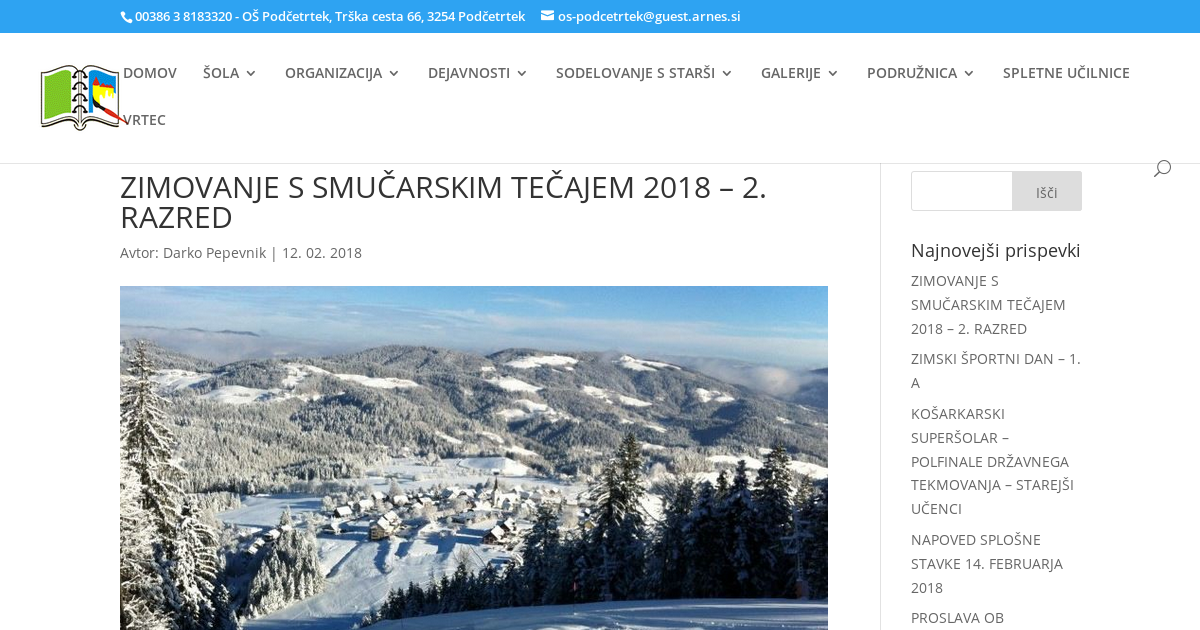The image size is (1200, 630).
Task: Open author Darko Pepevnik link
Action: 214,253
